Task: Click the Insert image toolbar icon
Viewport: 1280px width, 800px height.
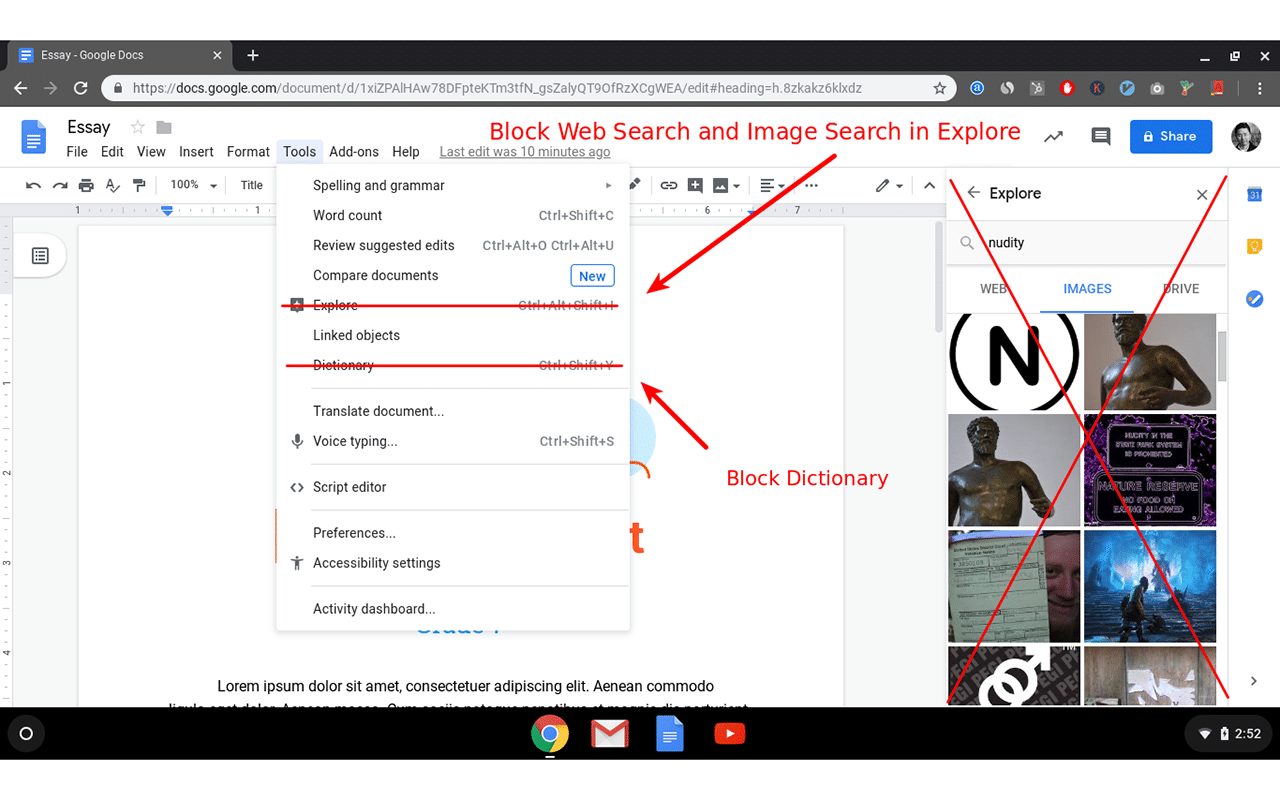Action: tap(721, 185)
